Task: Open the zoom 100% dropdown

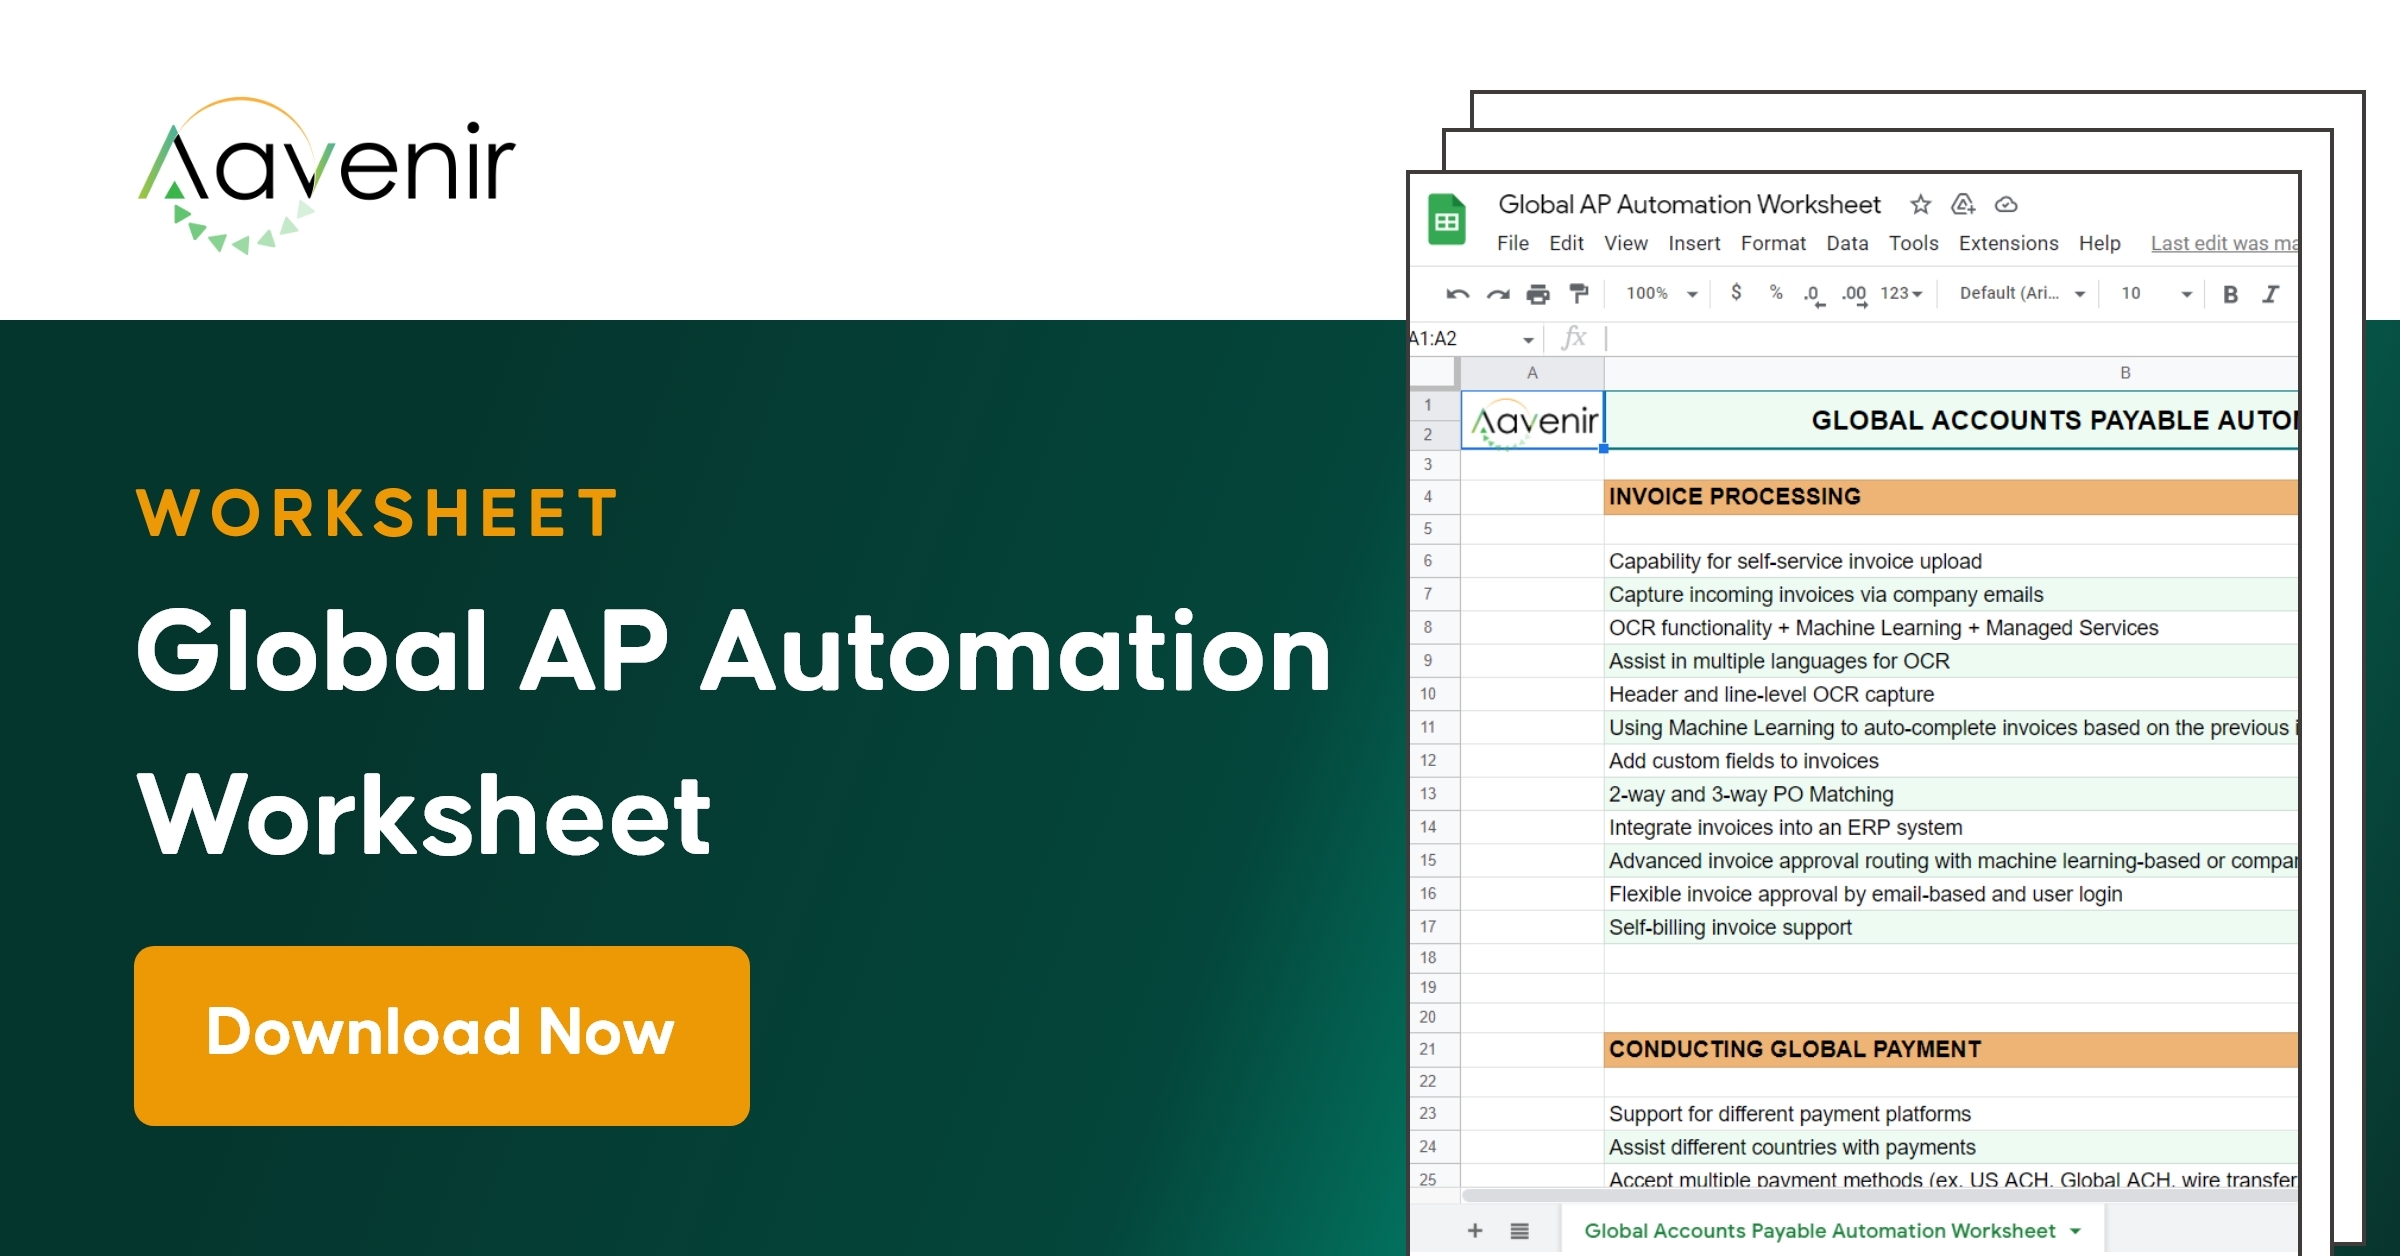Action: [x=1661, y=293]
